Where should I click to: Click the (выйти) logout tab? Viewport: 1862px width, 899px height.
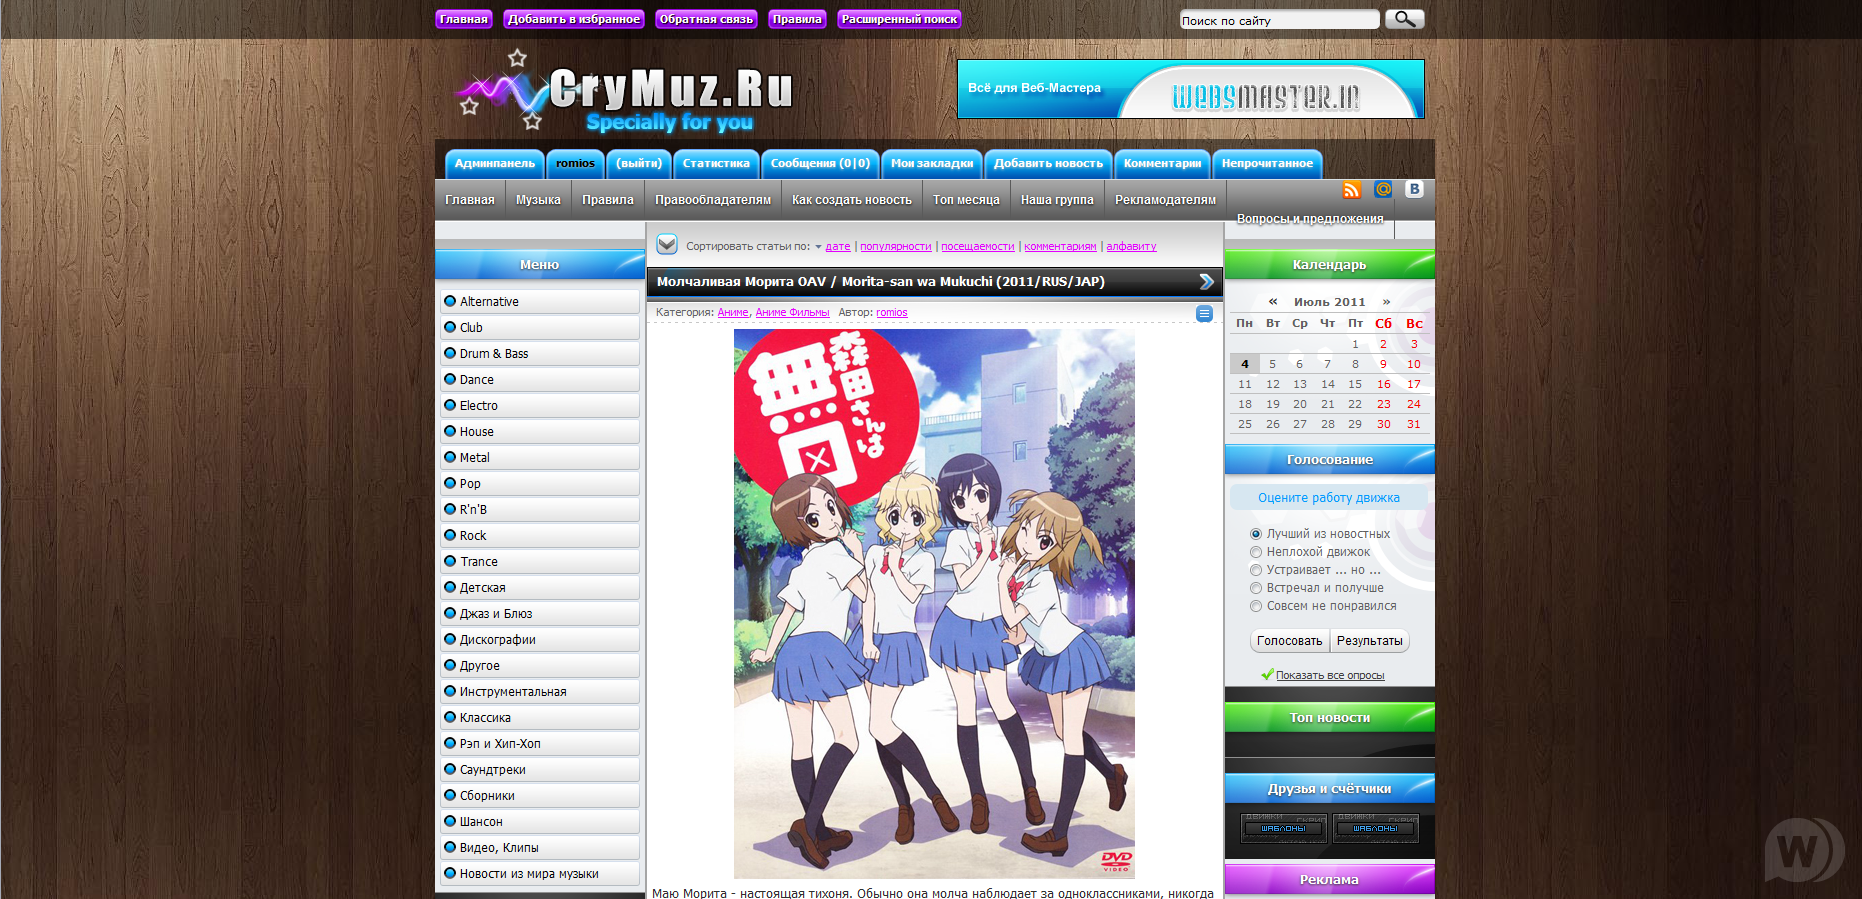coord(639,163)
